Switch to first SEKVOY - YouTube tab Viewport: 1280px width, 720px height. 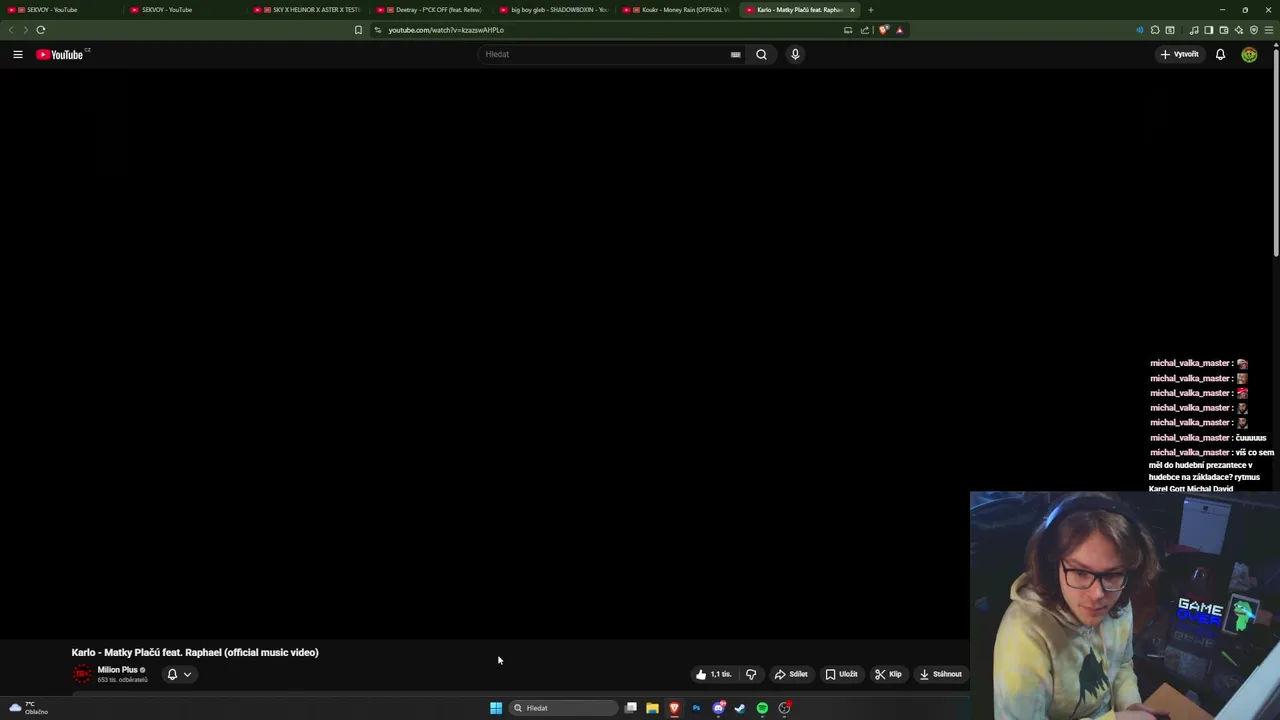tap(62, 10)
